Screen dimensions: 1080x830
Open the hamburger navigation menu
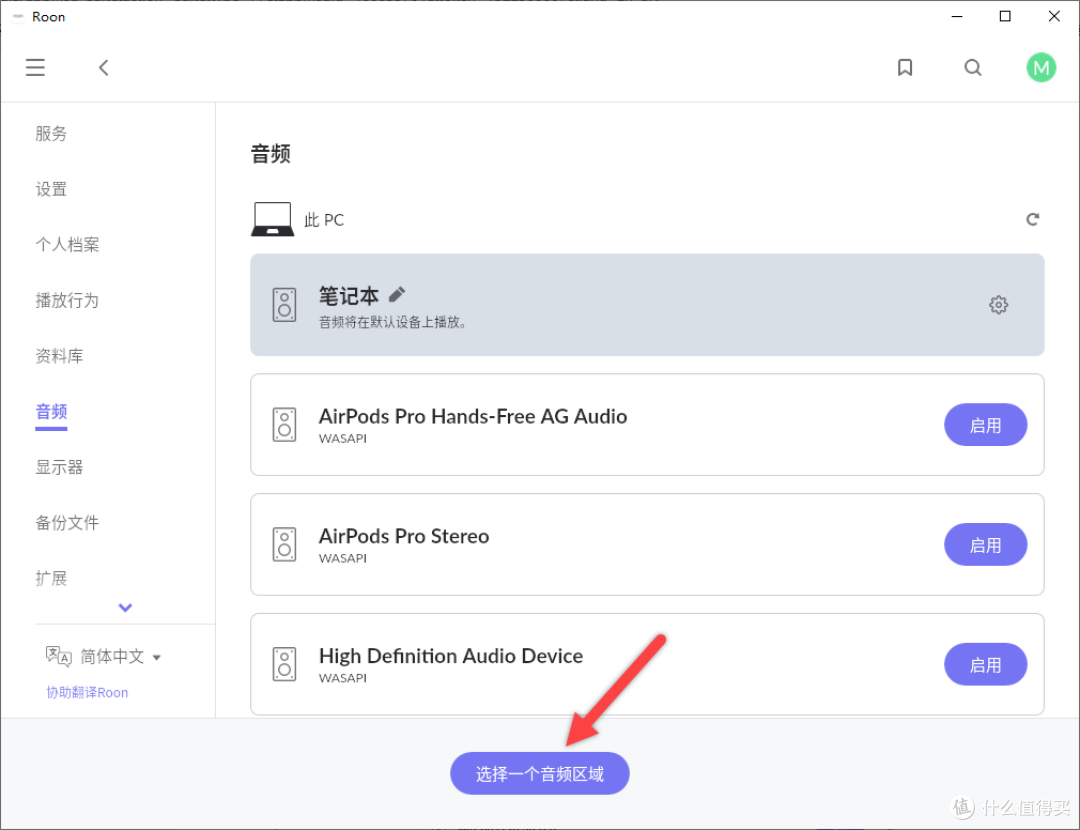pos(36,68)
